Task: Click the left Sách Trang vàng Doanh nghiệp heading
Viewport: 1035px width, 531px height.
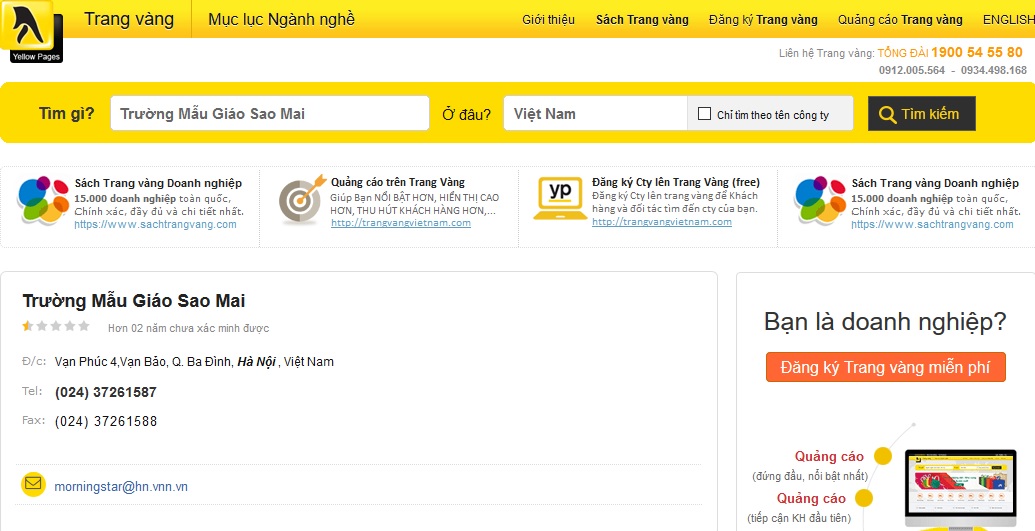Action: (158, 183)
